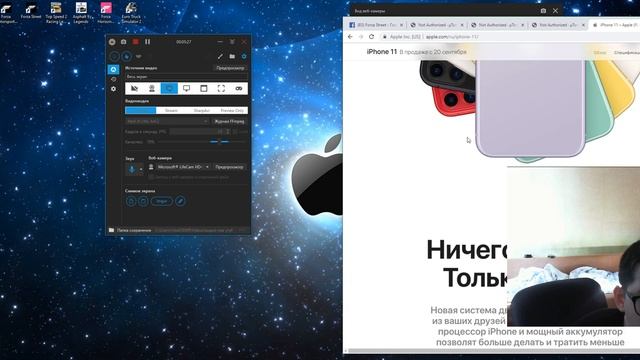Switch to the second Not Authorized tab
Screen dimensions: 640x360
point(498,25)
